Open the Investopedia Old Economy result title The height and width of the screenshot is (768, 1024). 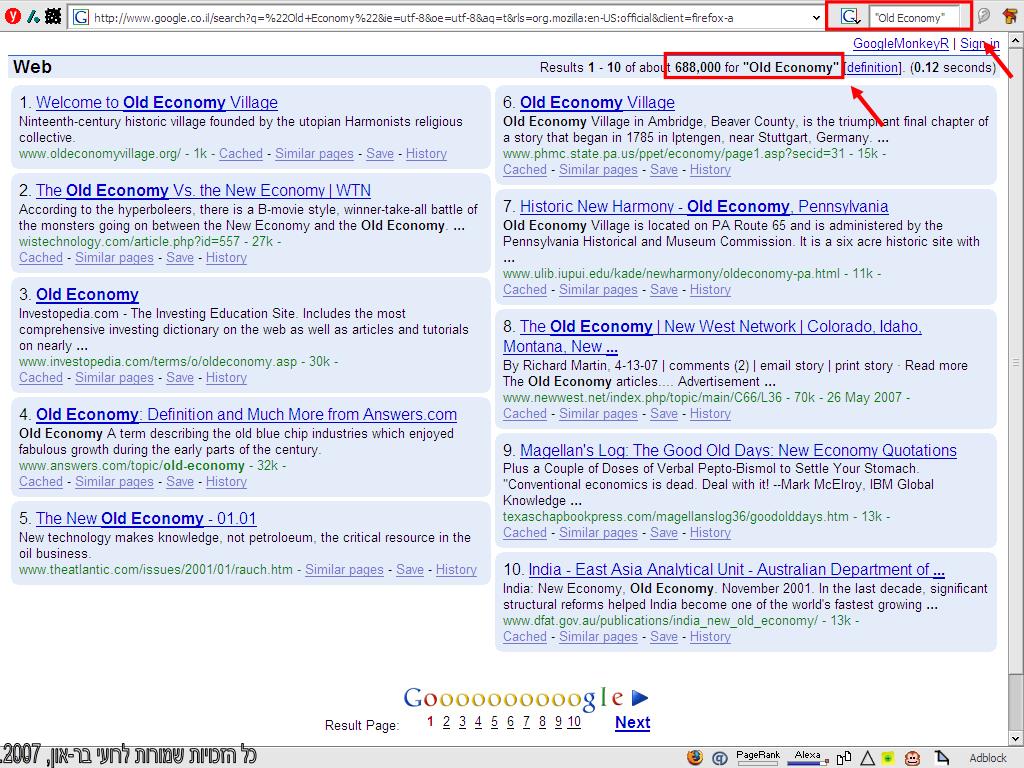click(87, 295)
